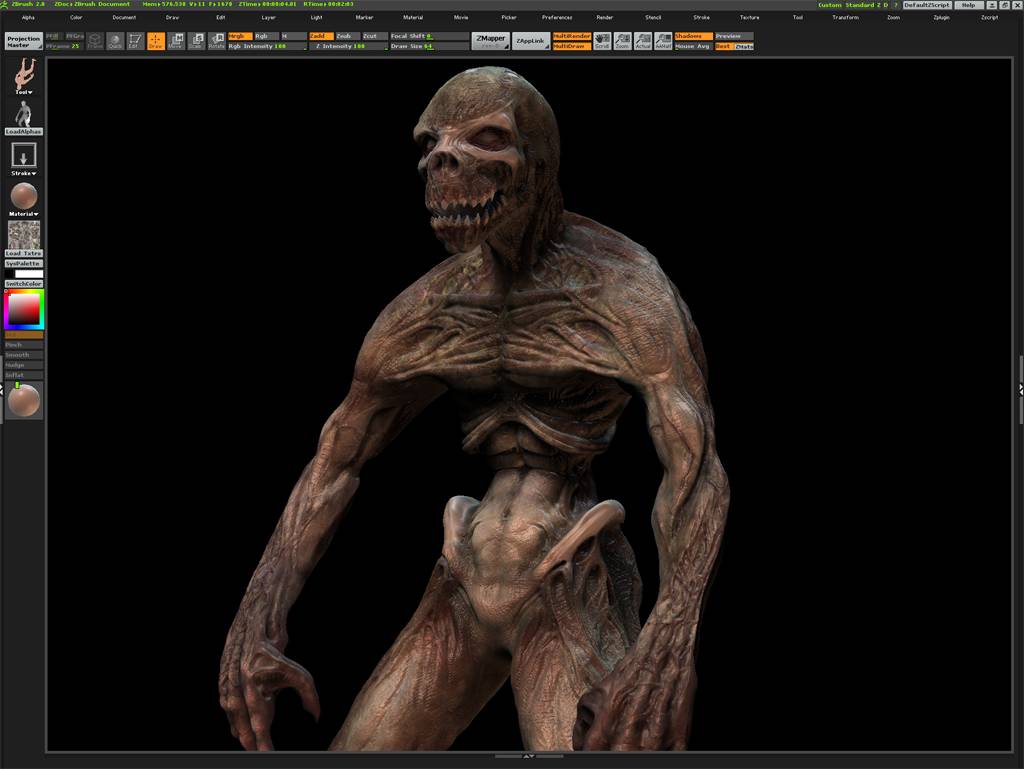The width and height of the screenshot is (1024, 769).
Task: Toggle the M material channel button
Action: point(293,36)
